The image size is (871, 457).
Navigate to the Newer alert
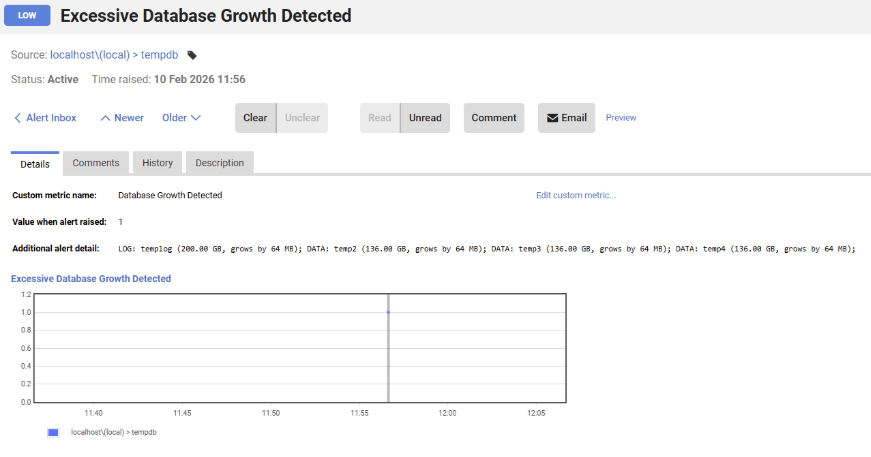coord(122,118)
